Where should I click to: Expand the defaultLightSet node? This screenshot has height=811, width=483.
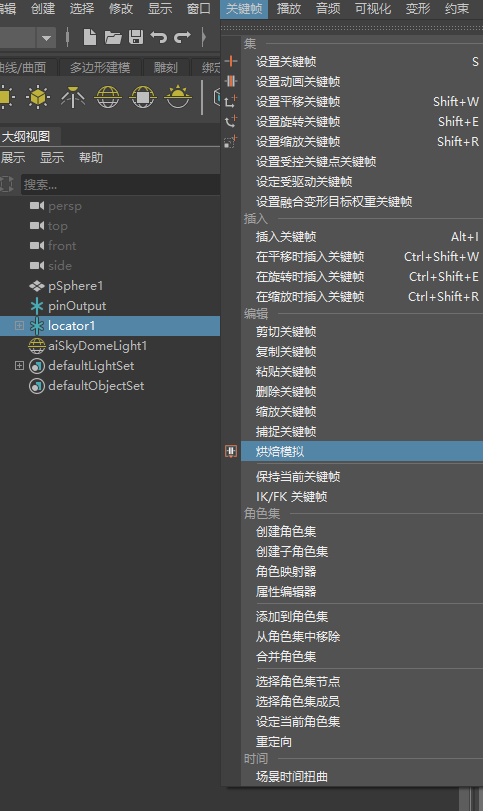tap(19, 366)
